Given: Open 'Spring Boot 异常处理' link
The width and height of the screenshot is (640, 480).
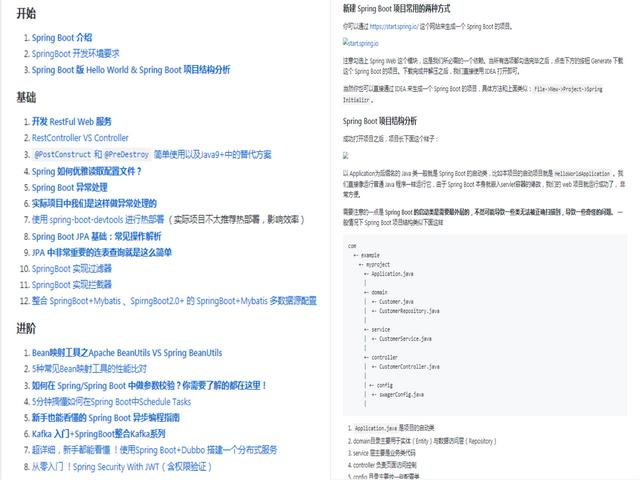Looking at the screenshot, I should [70, 187].
